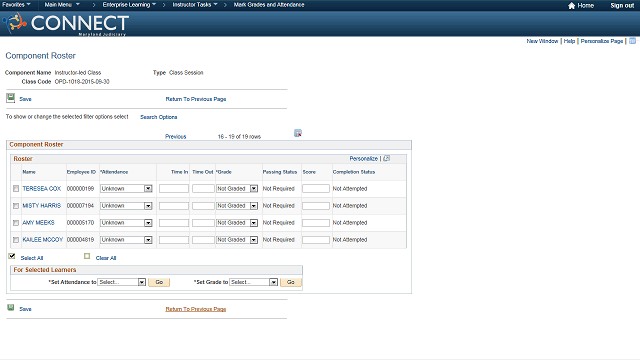
Task: Click the roster popup icon next to Personalize
Action: pos(387,158)
